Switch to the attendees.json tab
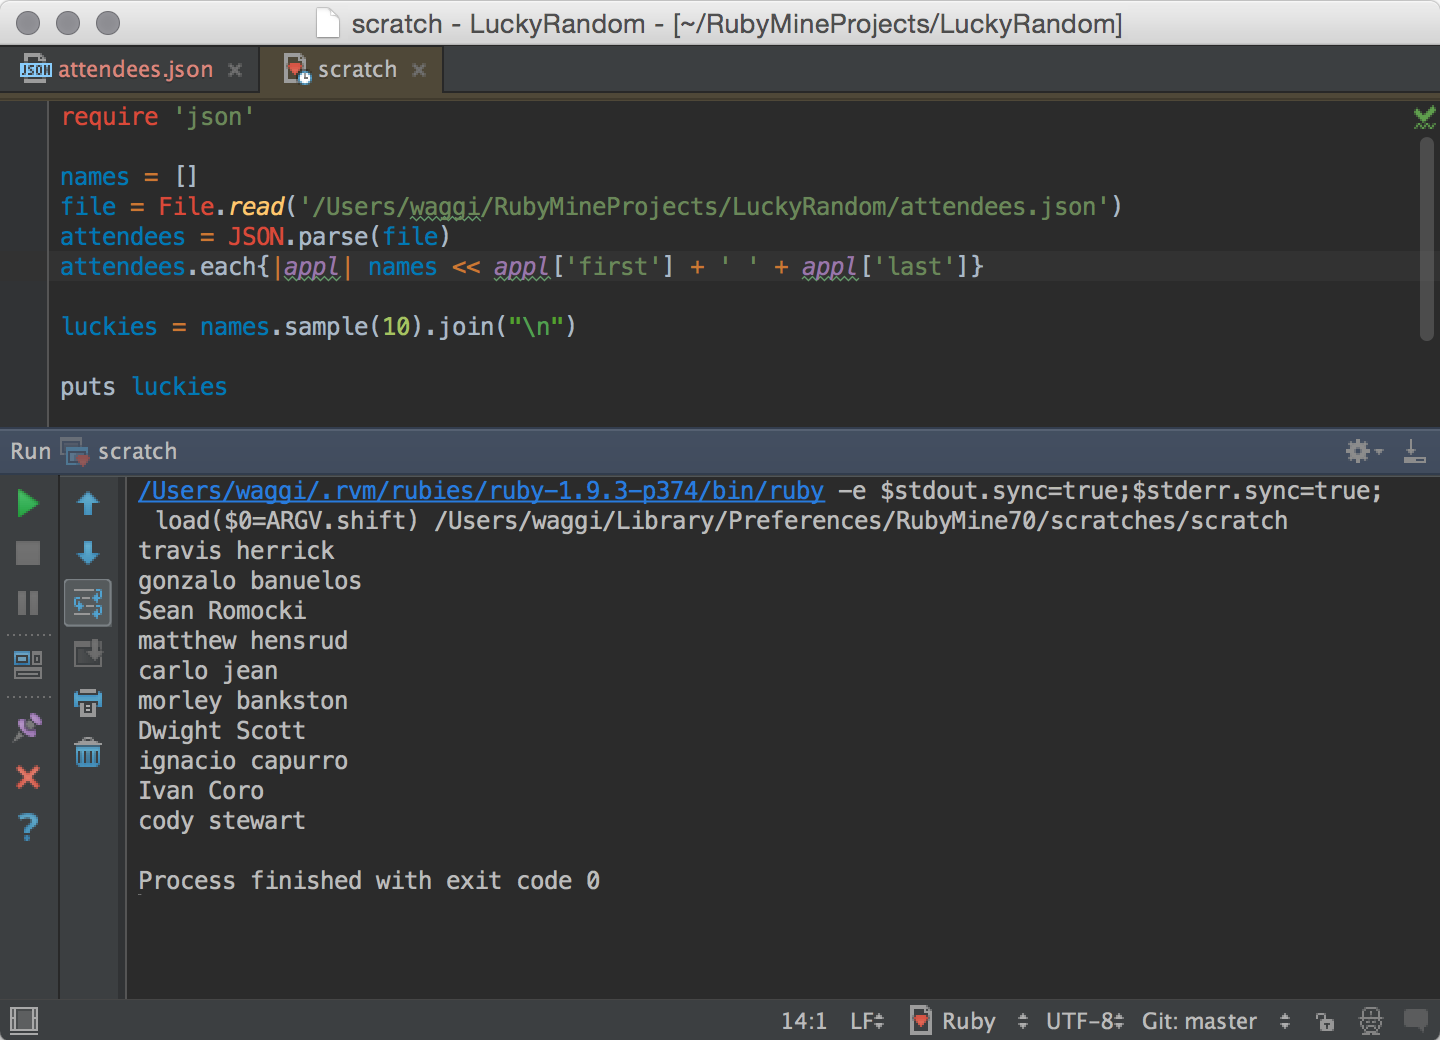1440x1040 pixels. (135, 69)
